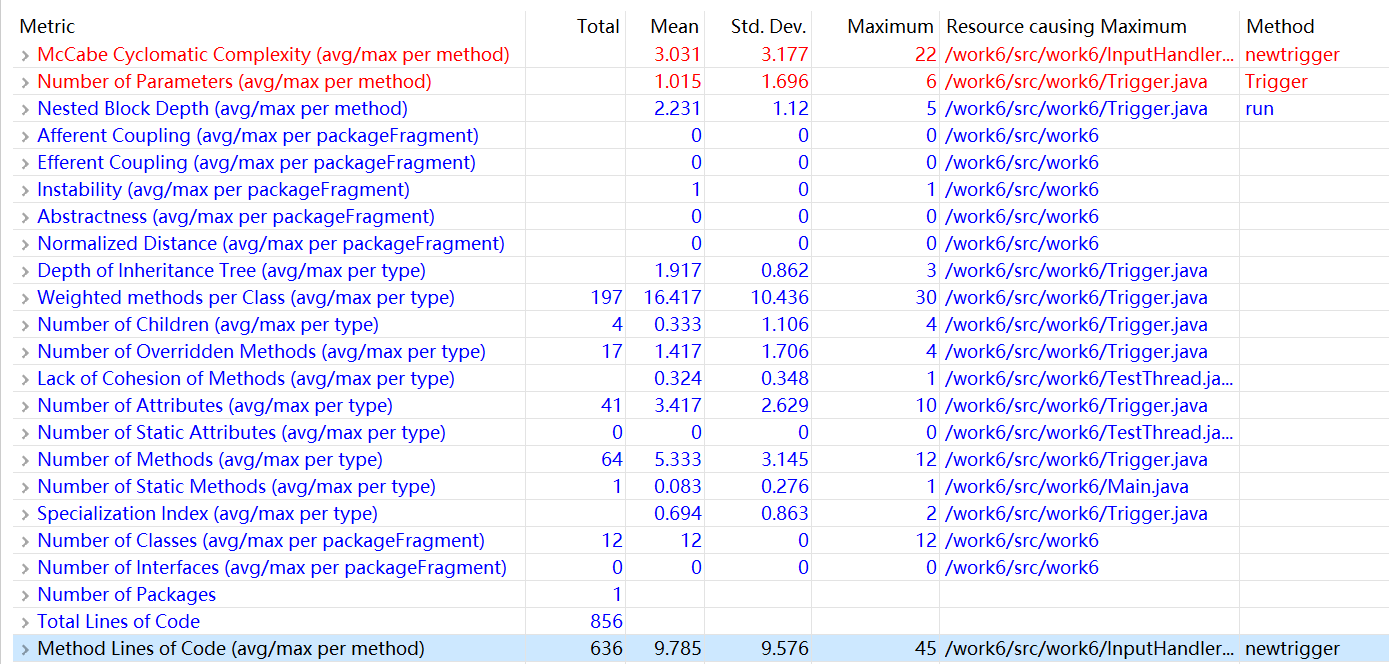
Task: Expand Depth of Inheritance Tree row
Action: point(25,271)
